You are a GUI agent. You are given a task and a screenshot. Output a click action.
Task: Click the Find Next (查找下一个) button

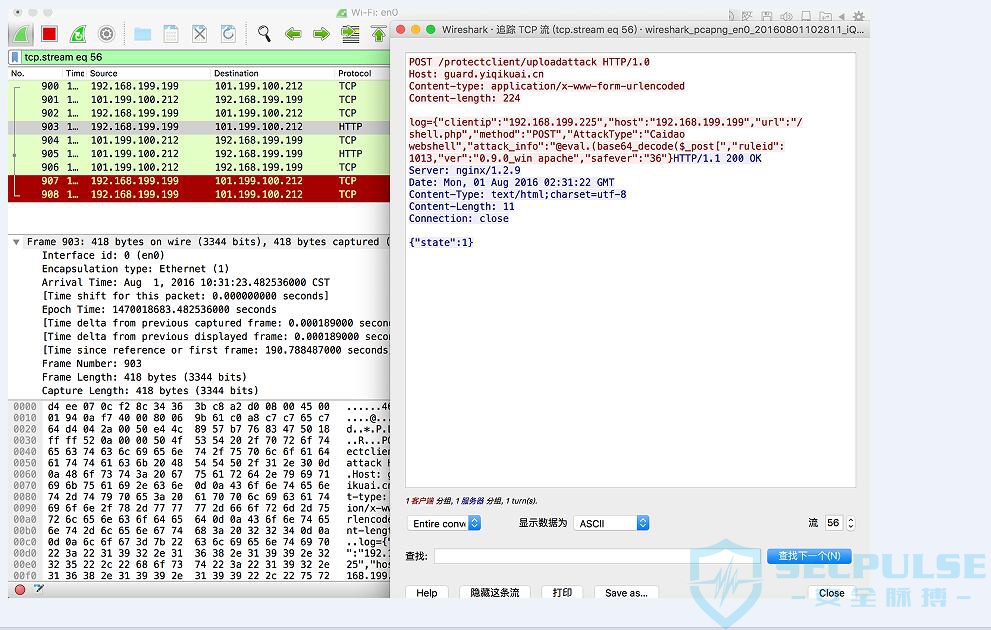coord(809,556)
